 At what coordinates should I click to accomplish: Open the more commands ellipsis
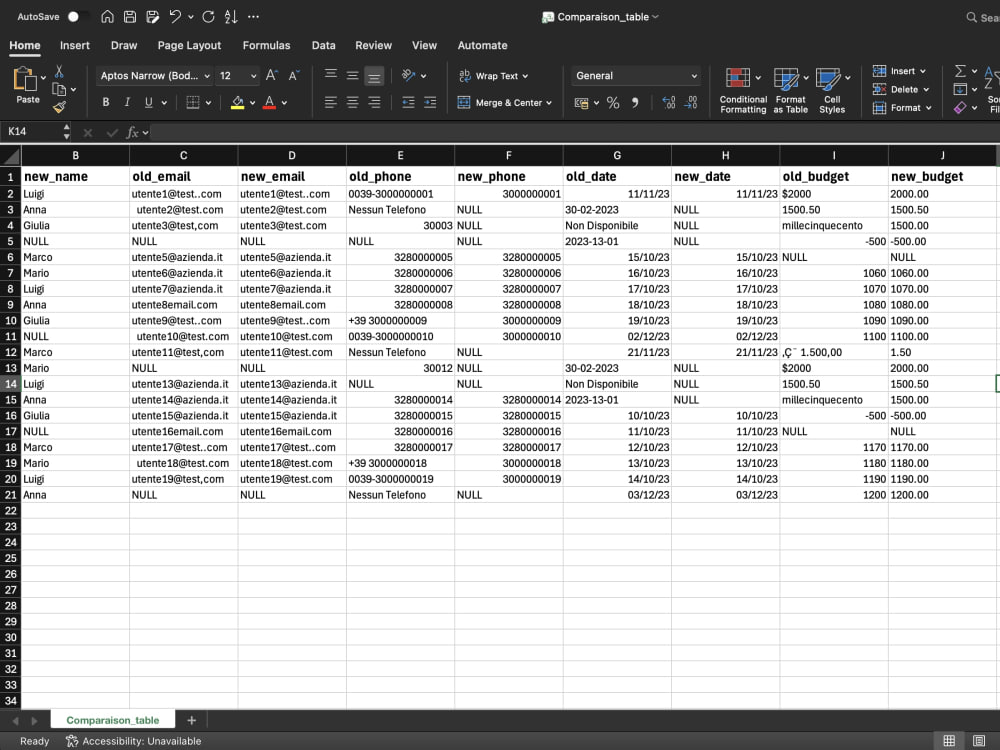[253, 17]
